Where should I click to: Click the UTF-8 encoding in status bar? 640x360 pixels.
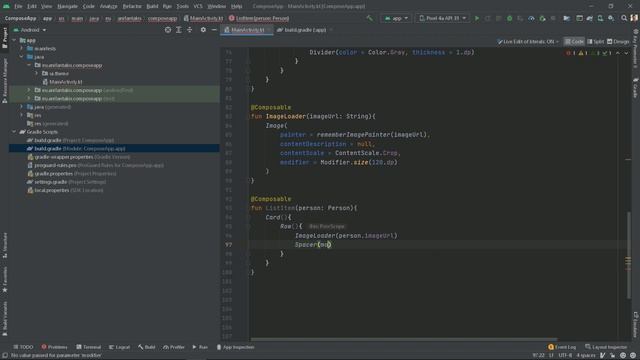pyautogui.click(x=565, y=356)
